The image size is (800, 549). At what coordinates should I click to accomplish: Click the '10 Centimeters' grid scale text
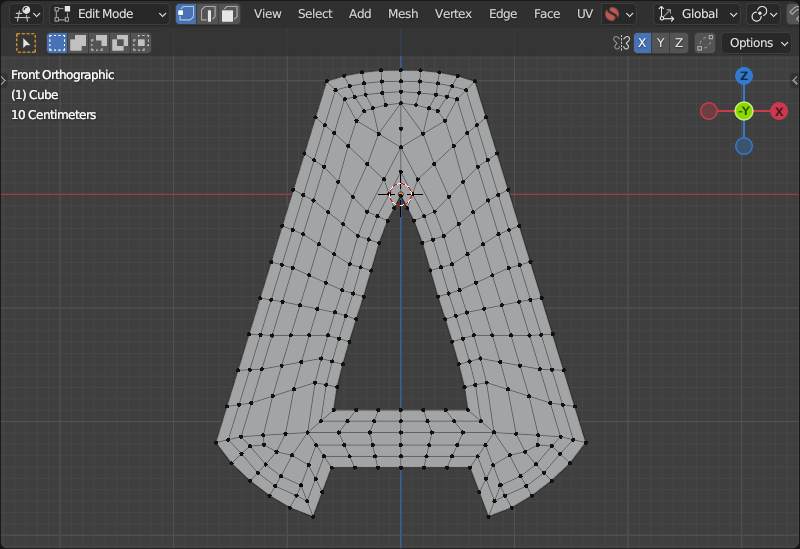click(54, 115)
